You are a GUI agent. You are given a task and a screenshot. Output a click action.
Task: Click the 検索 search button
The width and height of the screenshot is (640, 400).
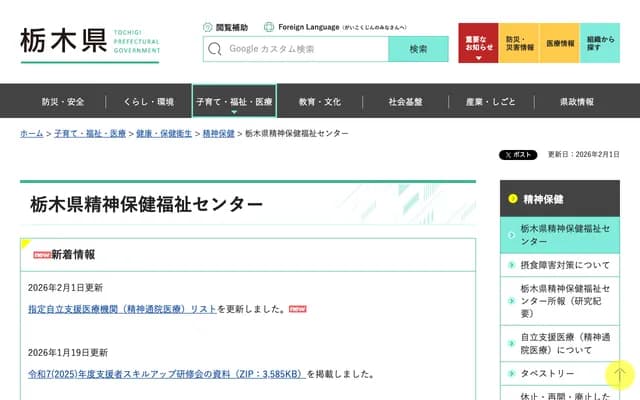418,49
